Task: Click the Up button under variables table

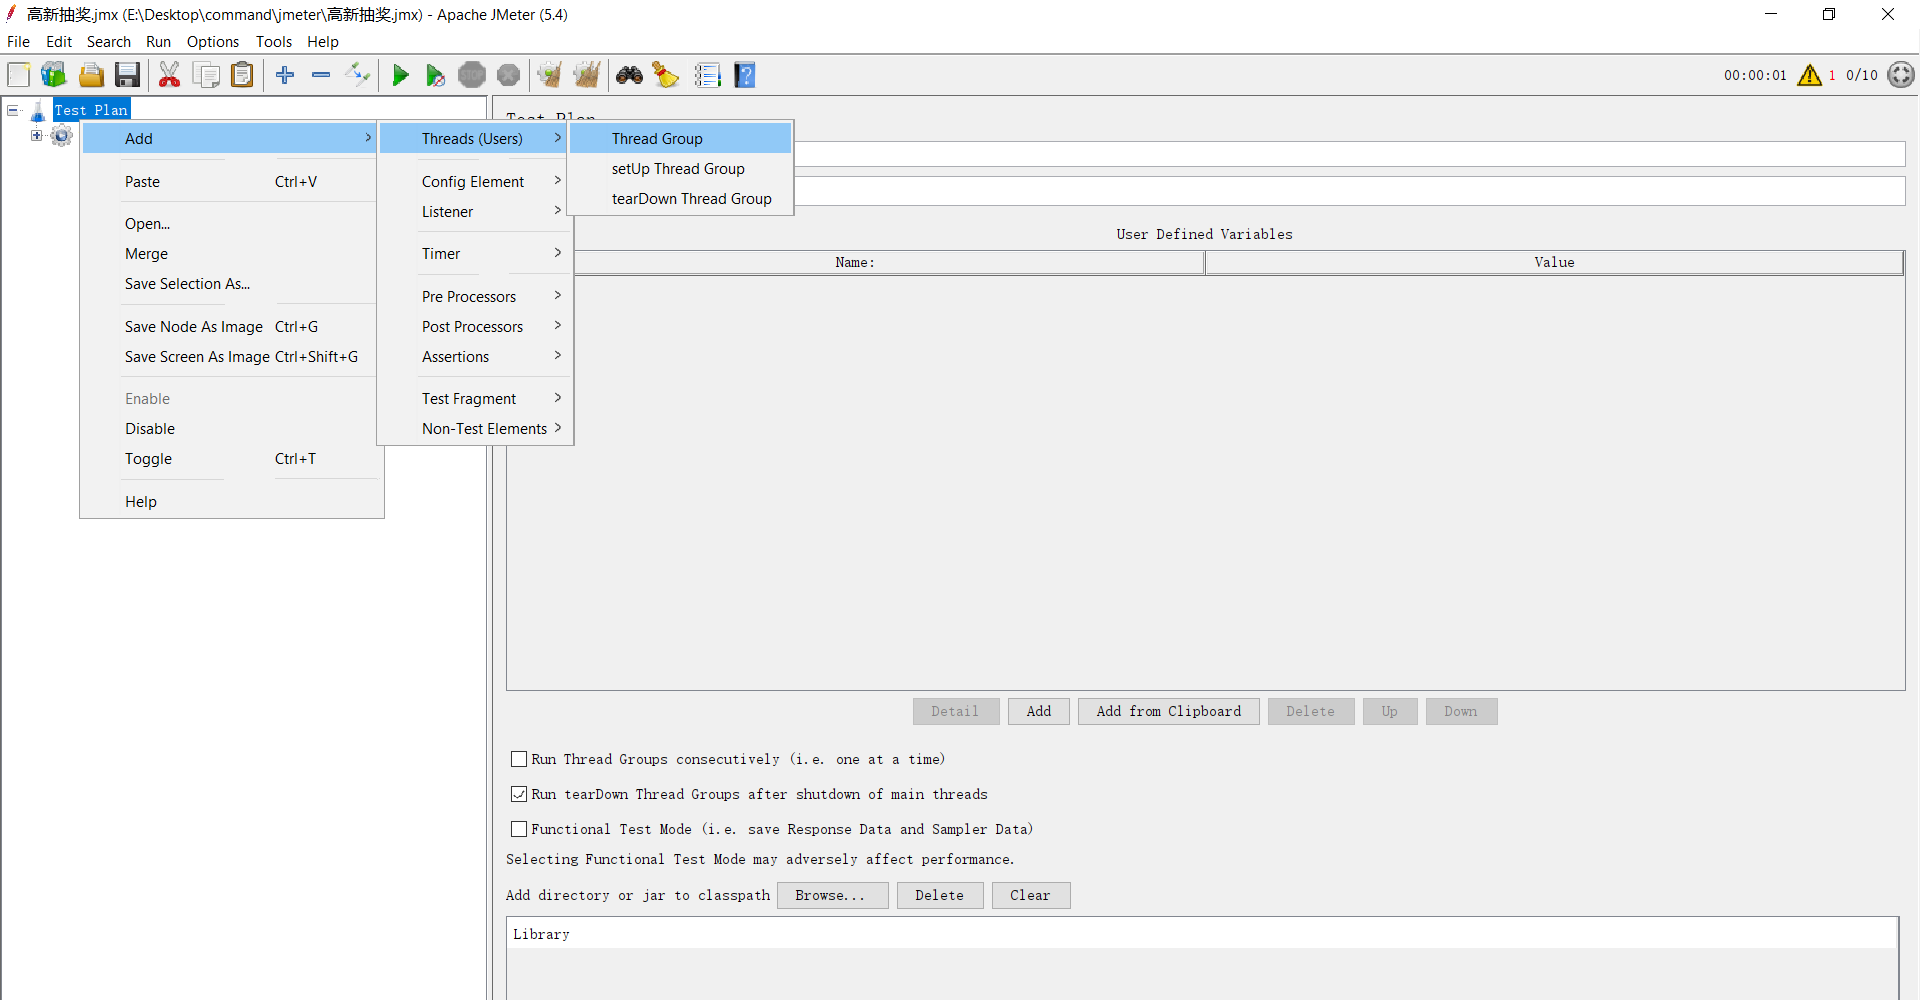Action: pyautogui.click(x=1390, y=712)
